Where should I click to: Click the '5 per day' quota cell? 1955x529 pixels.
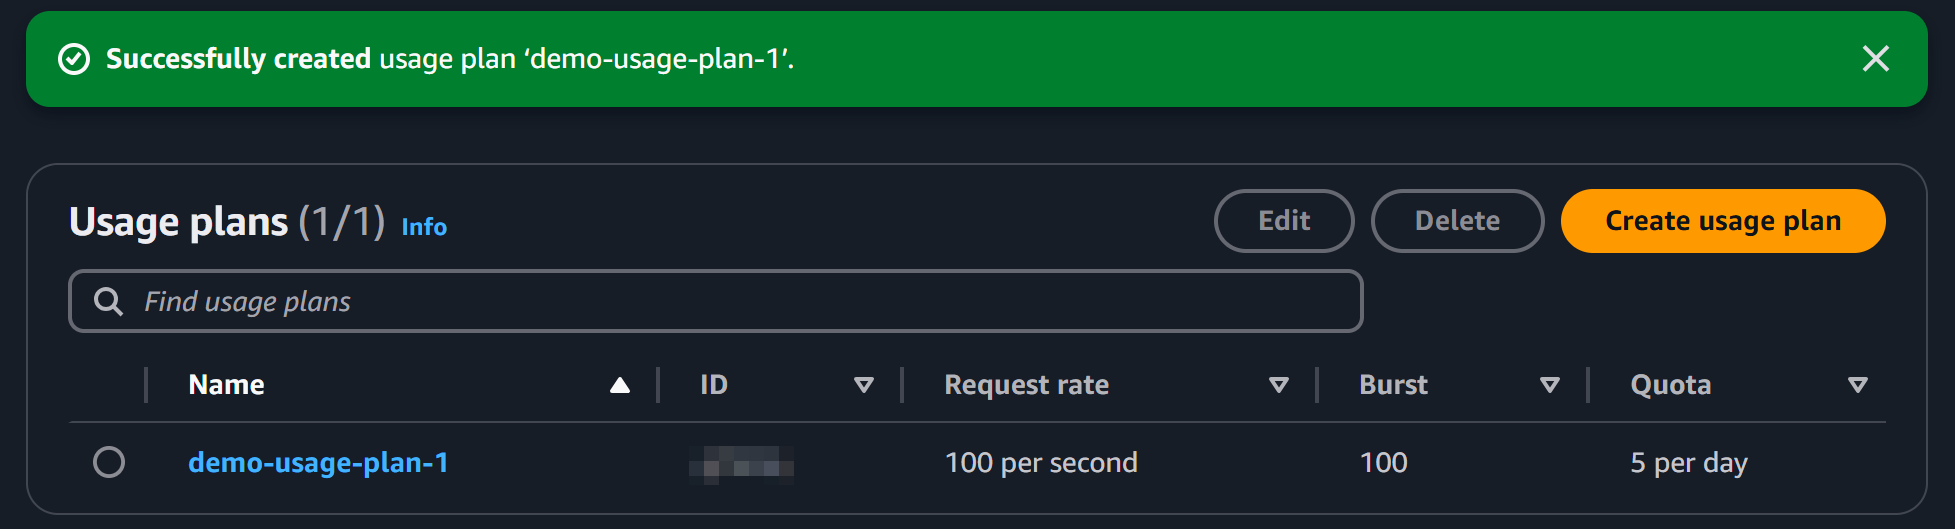coord(1688,463)
